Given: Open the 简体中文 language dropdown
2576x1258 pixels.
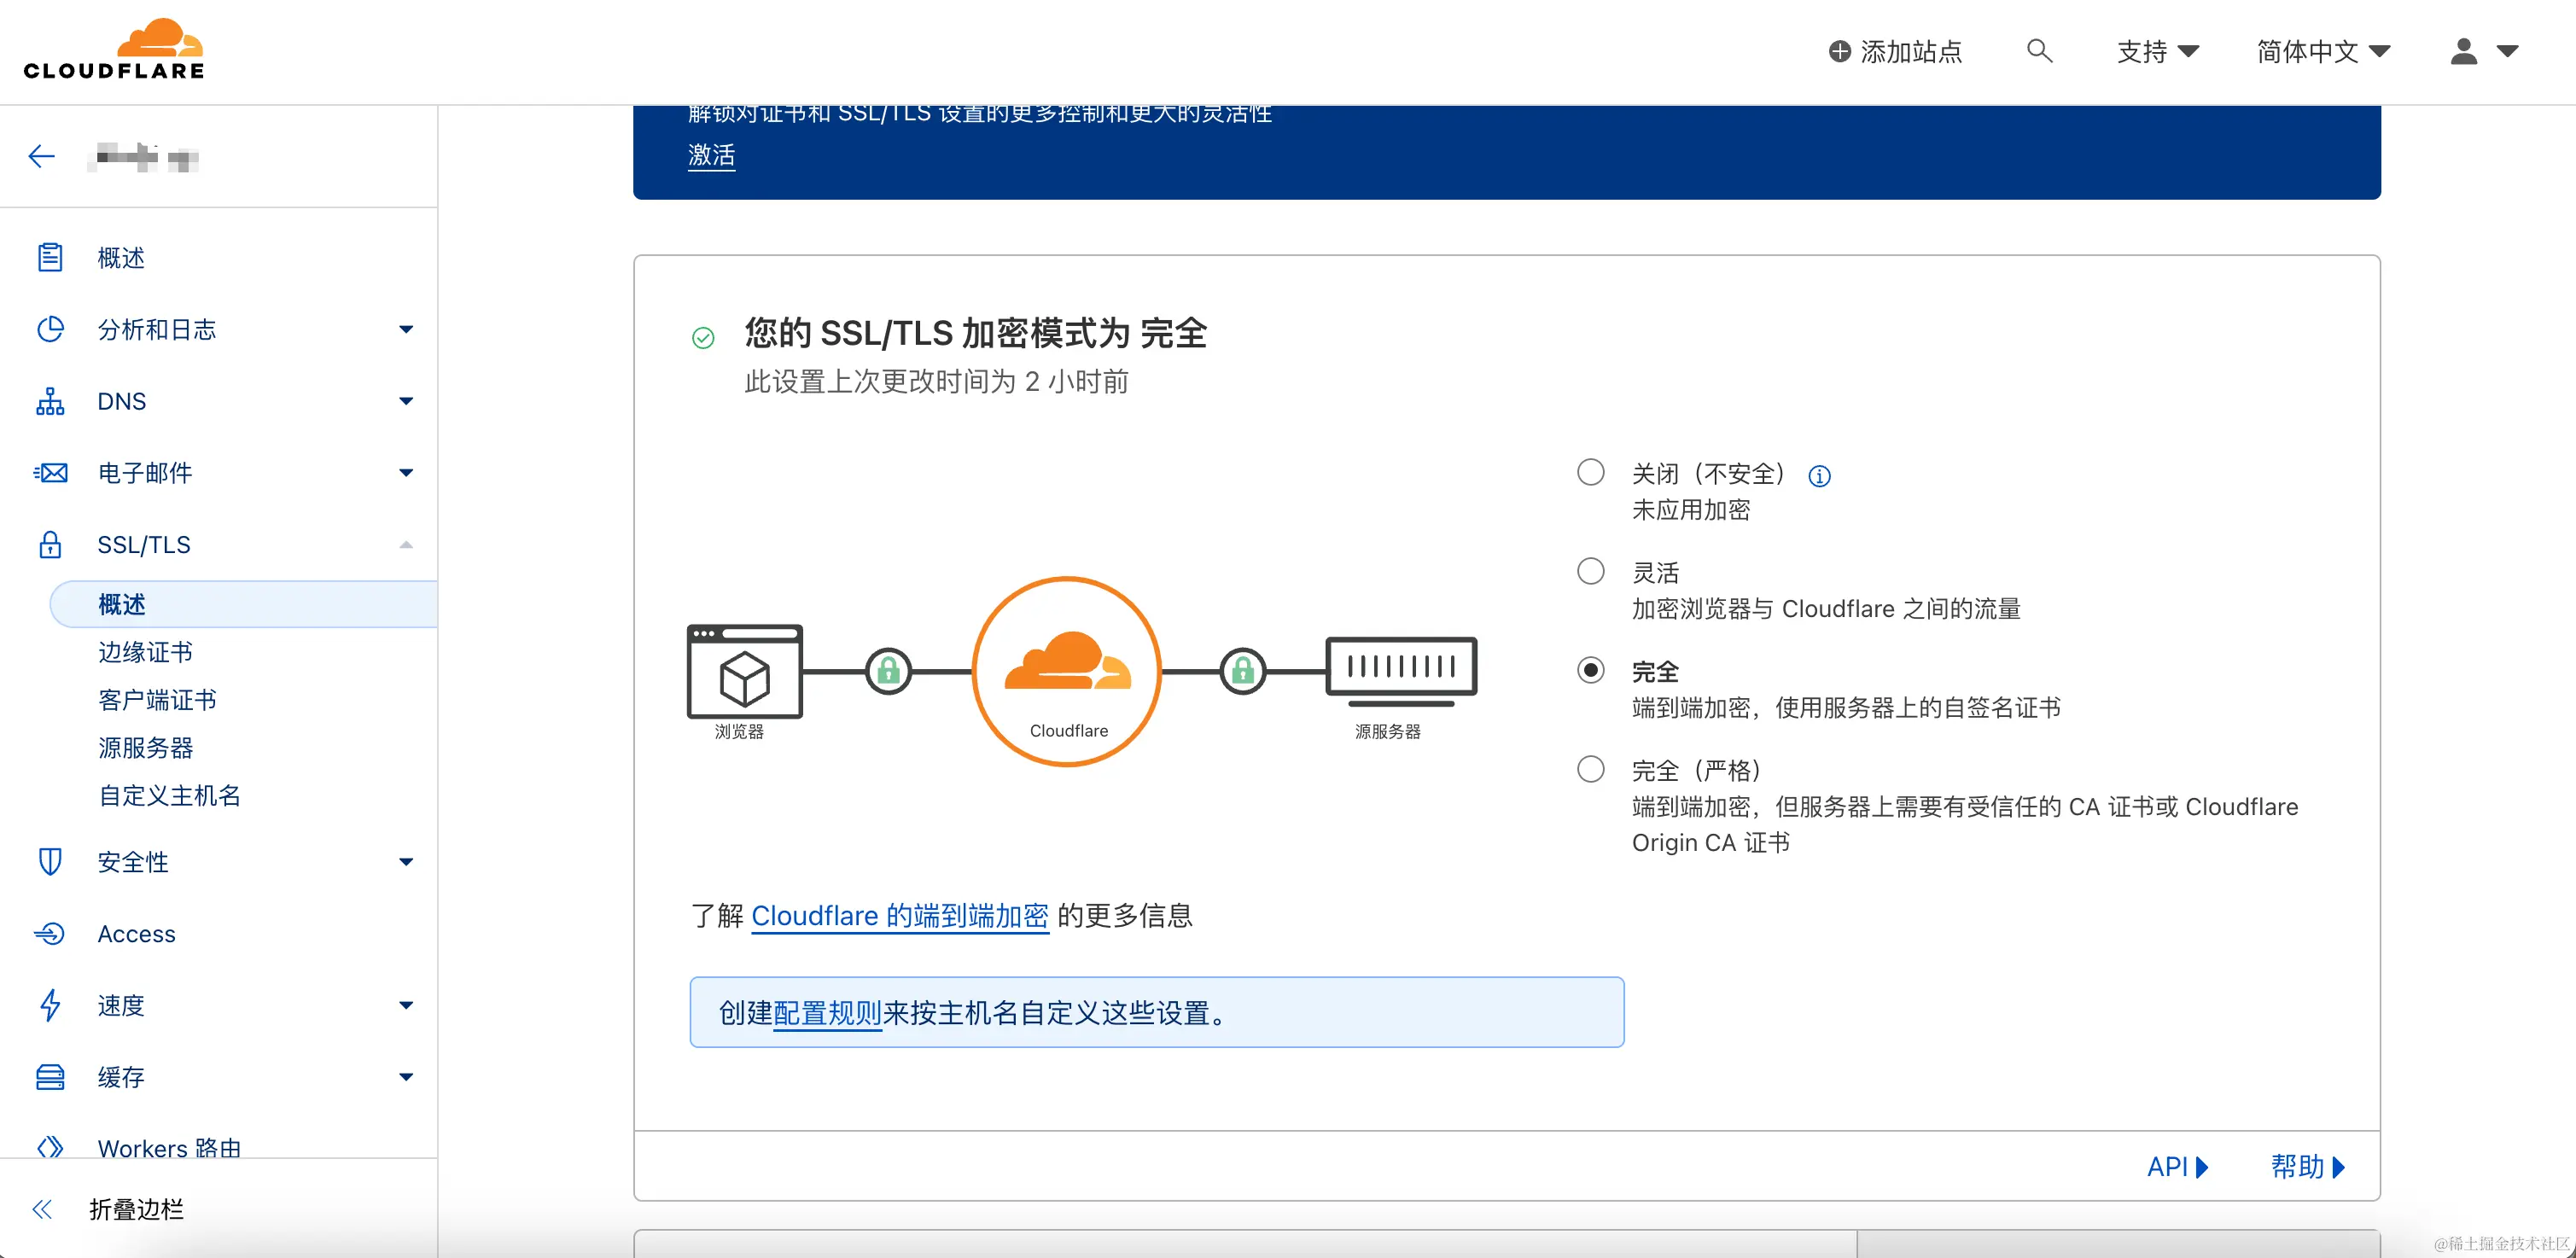Looking at the screenshot, I should click(x=2322, y=51).
